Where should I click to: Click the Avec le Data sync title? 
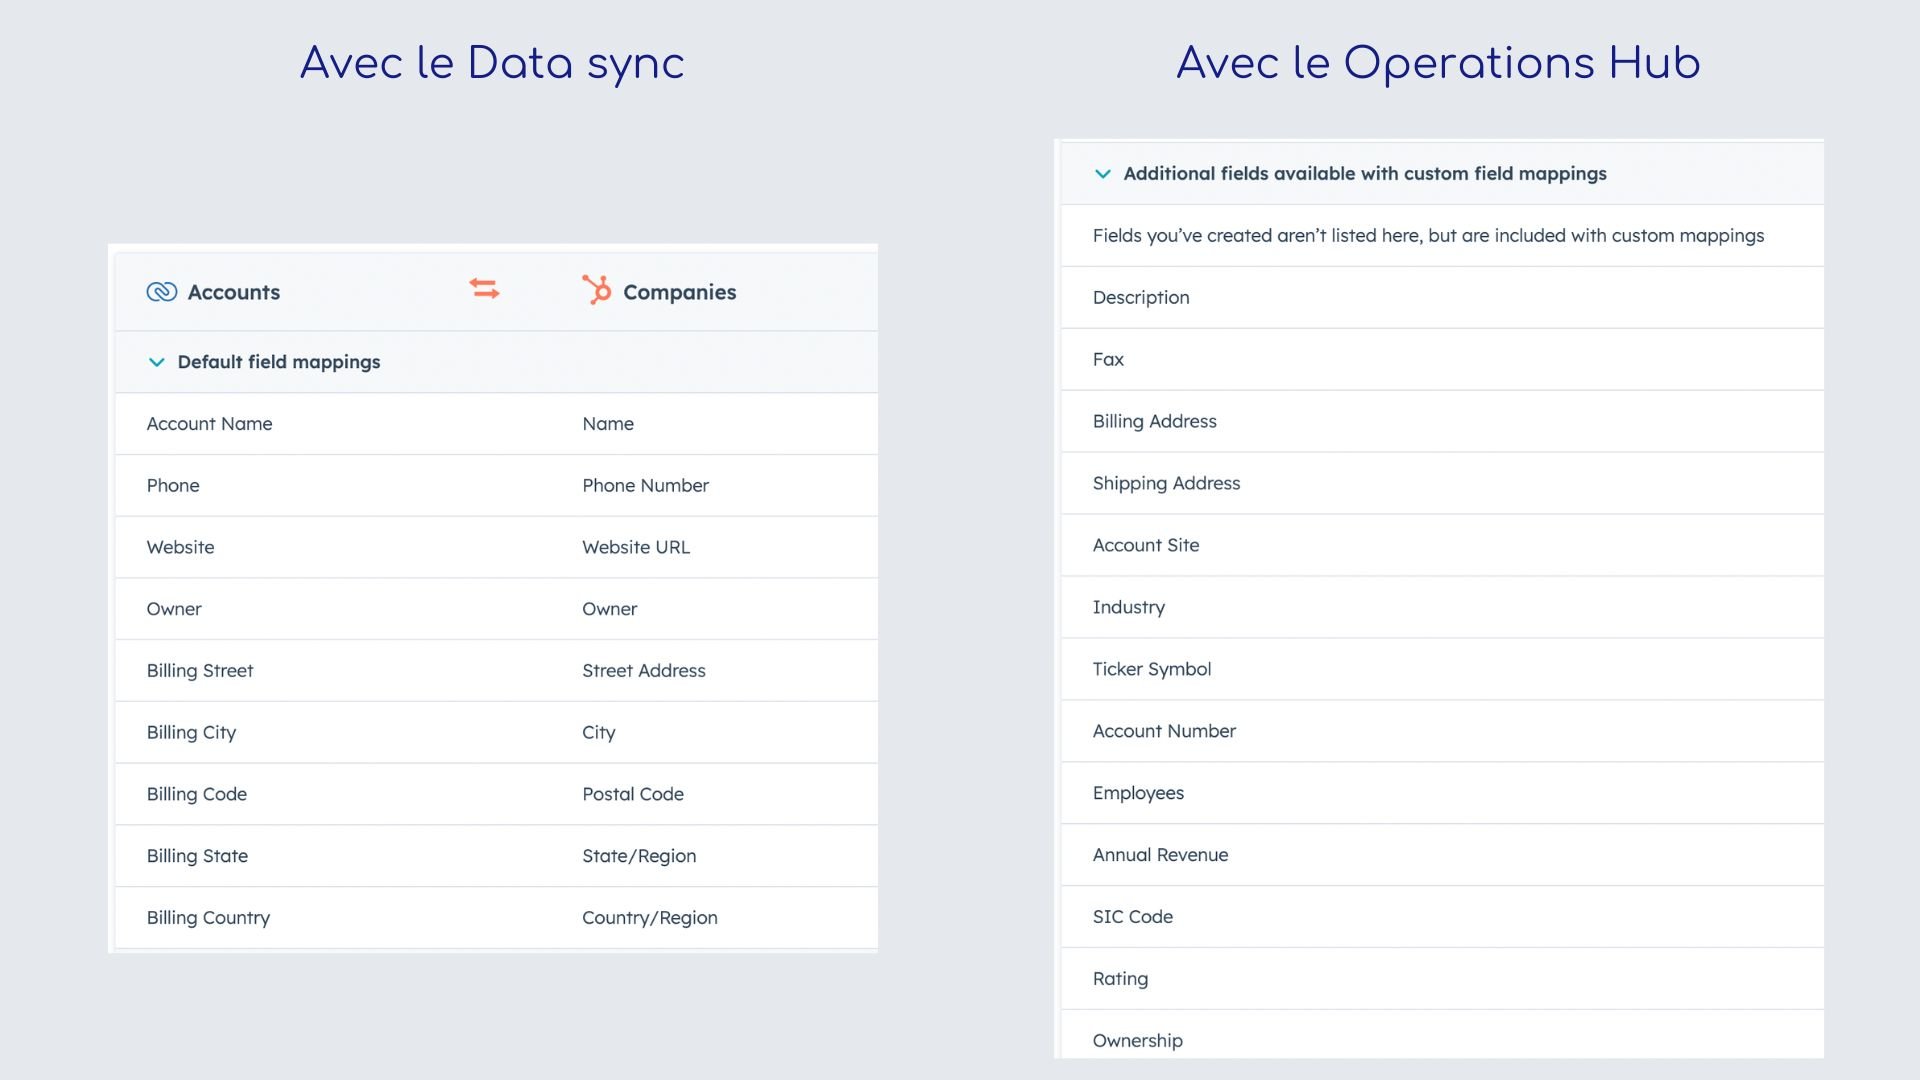pos(492,64)
